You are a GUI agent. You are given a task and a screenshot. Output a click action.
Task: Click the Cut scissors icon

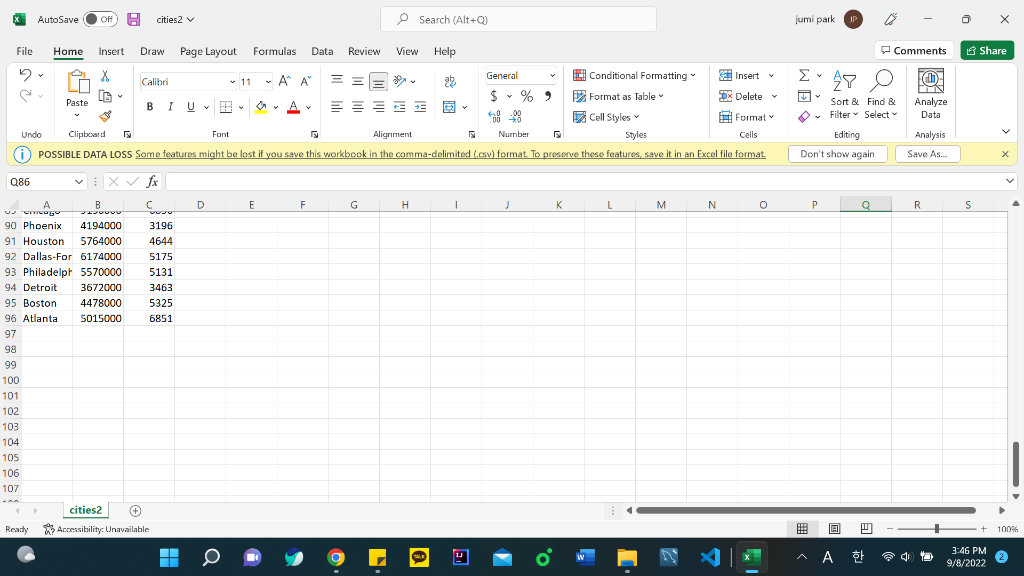(105, 76)
